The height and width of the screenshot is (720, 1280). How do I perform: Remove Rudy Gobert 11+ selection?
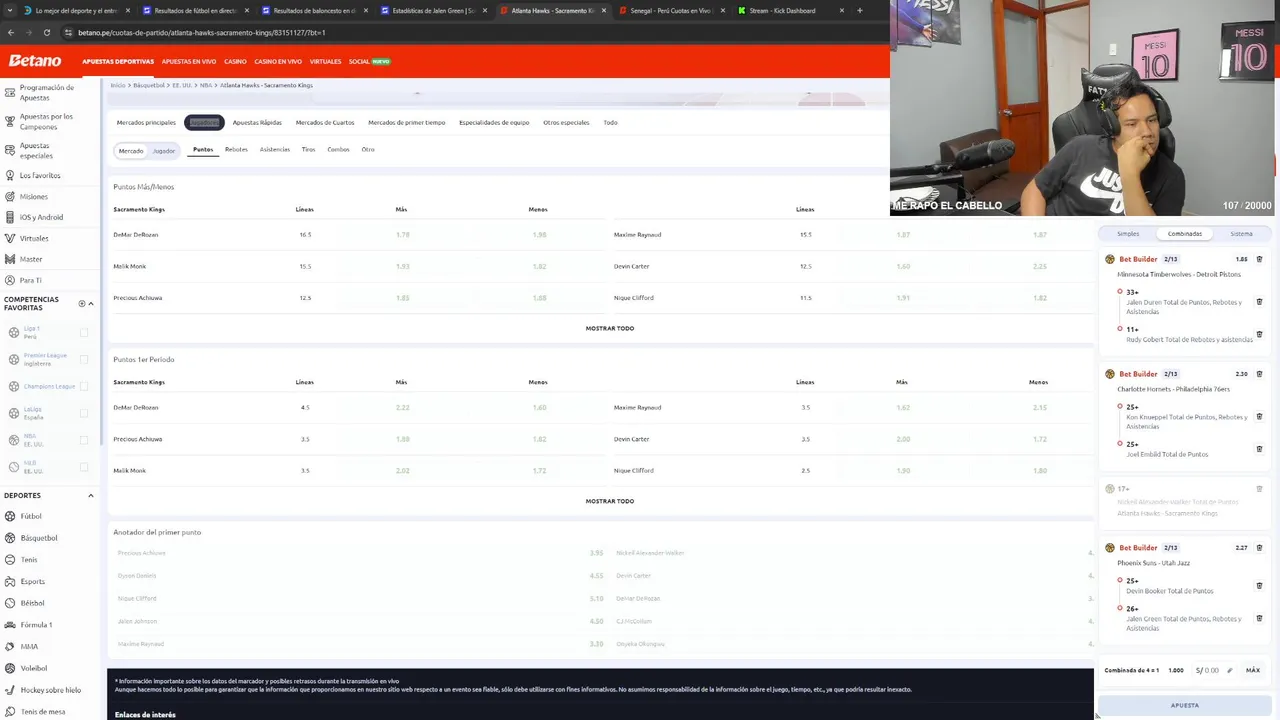point(1259,334)
